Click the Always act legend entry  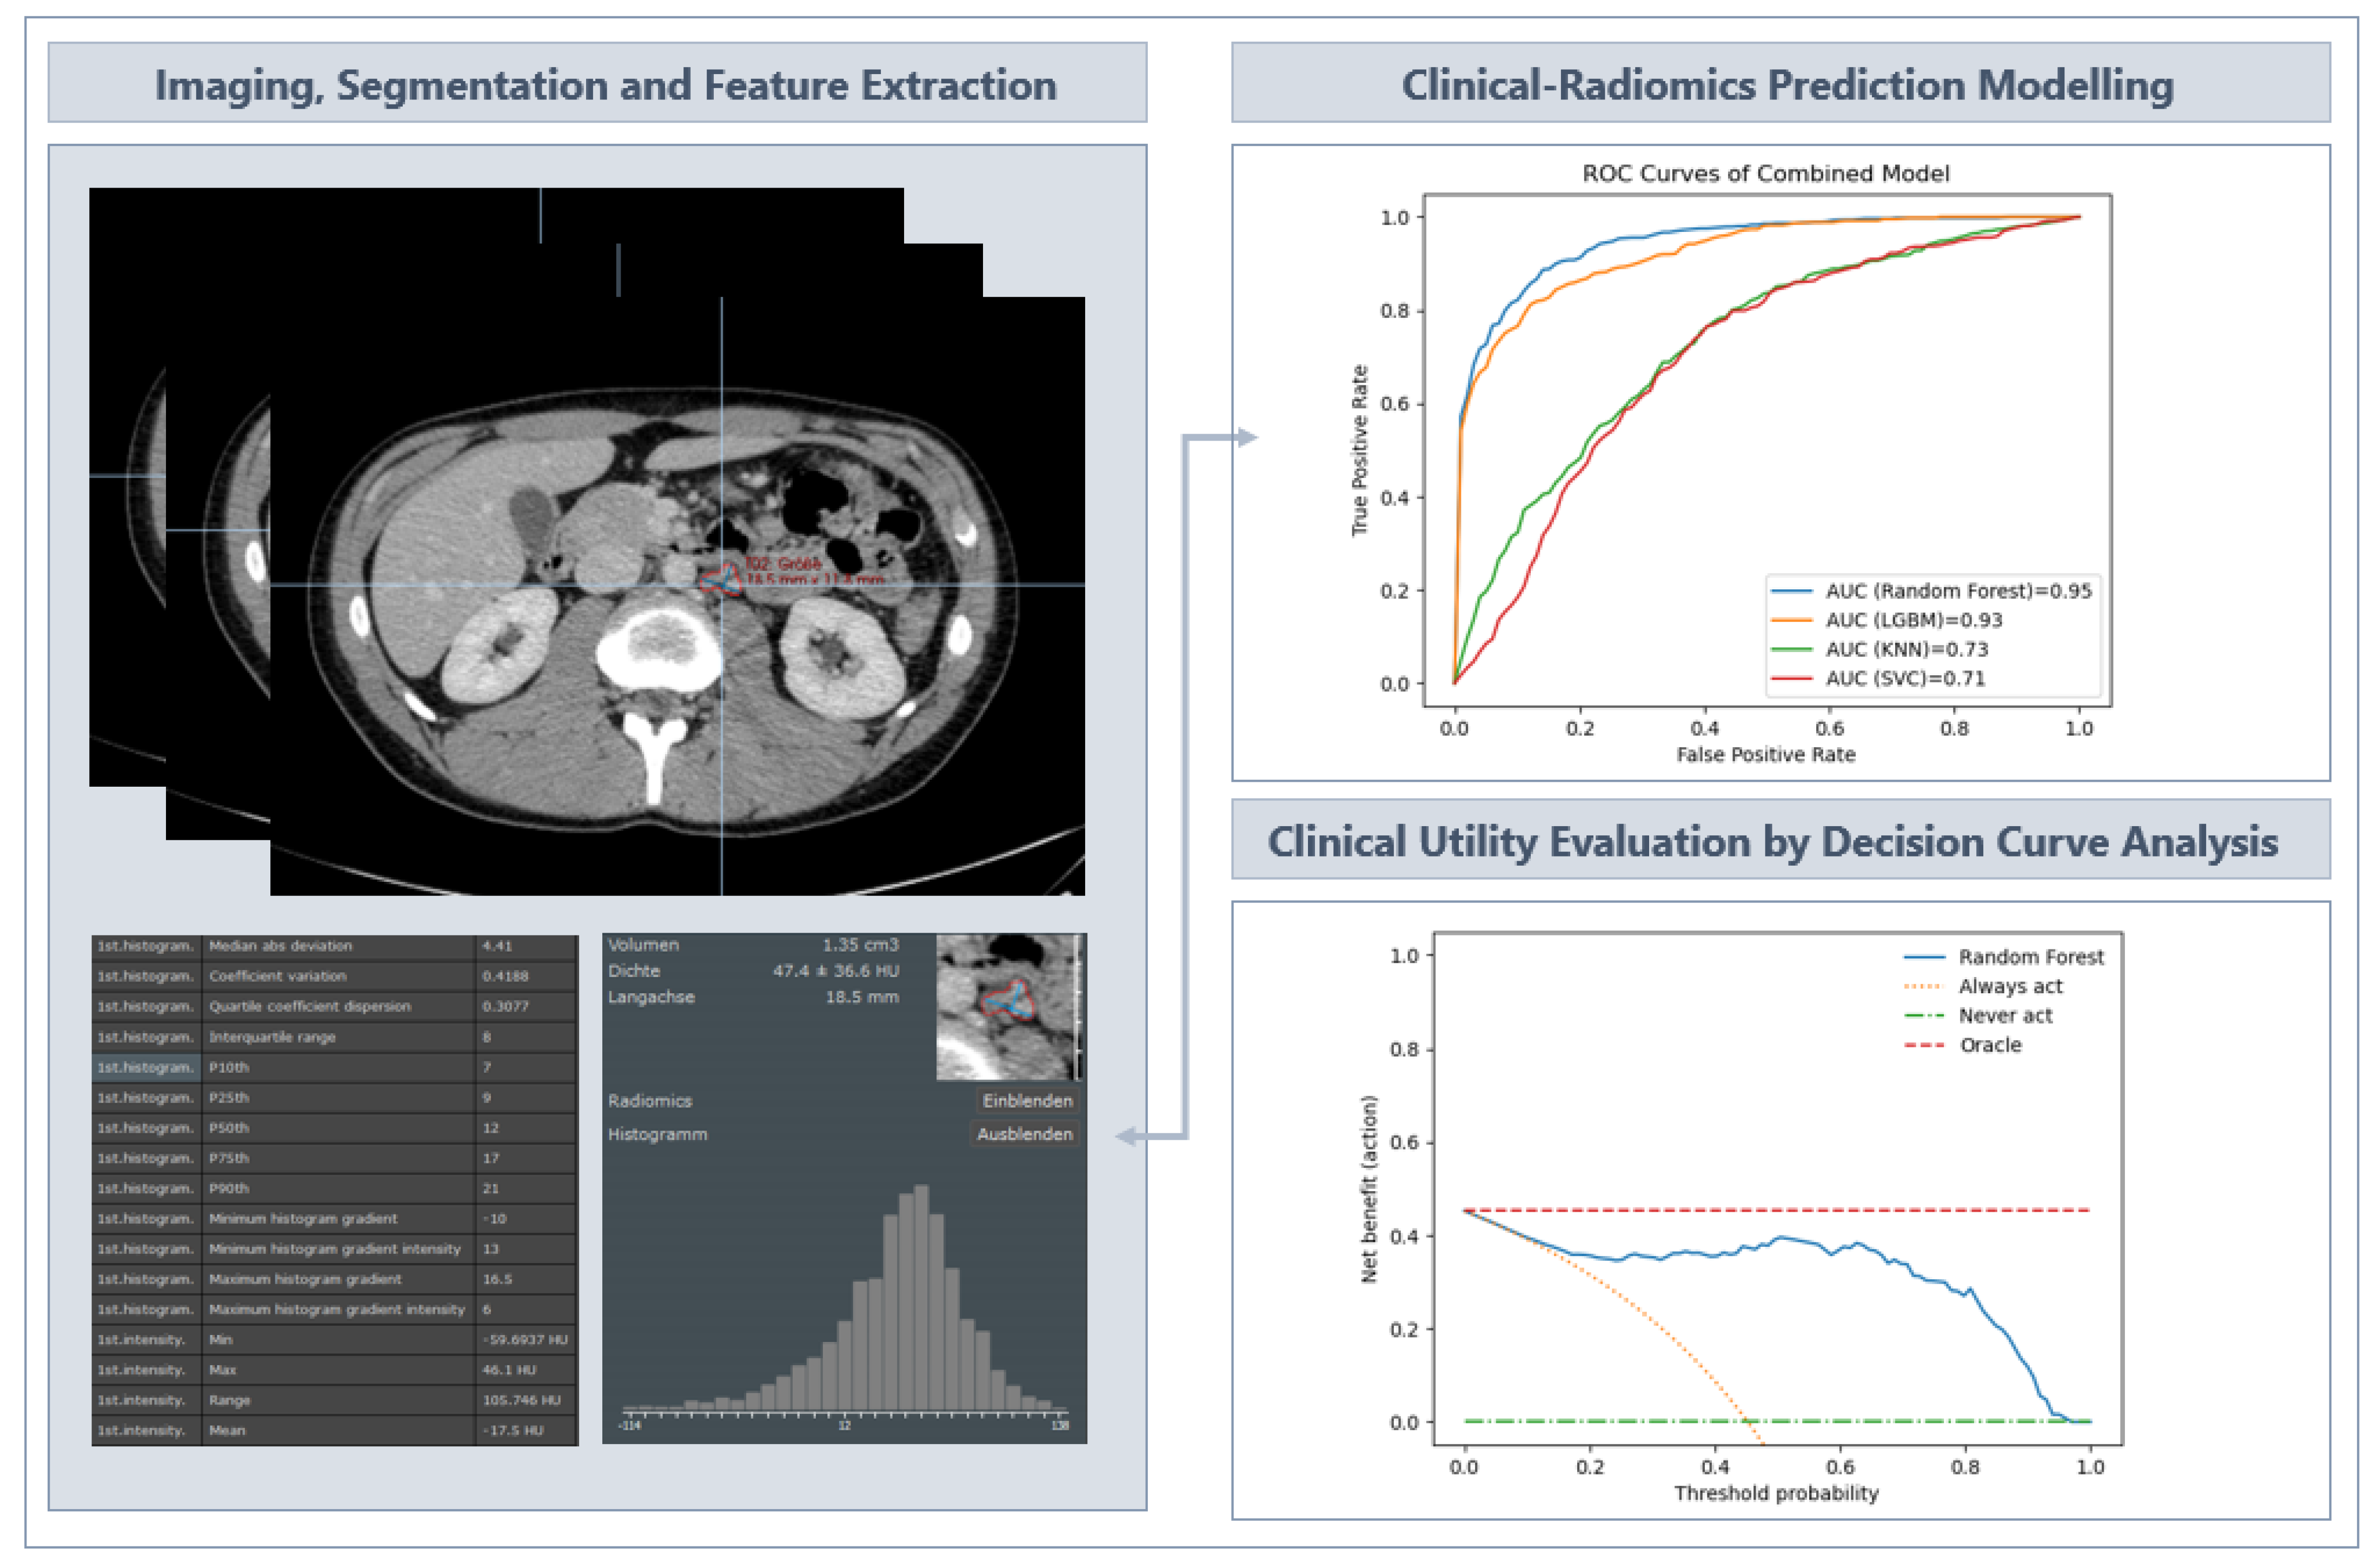(2009, 986)
